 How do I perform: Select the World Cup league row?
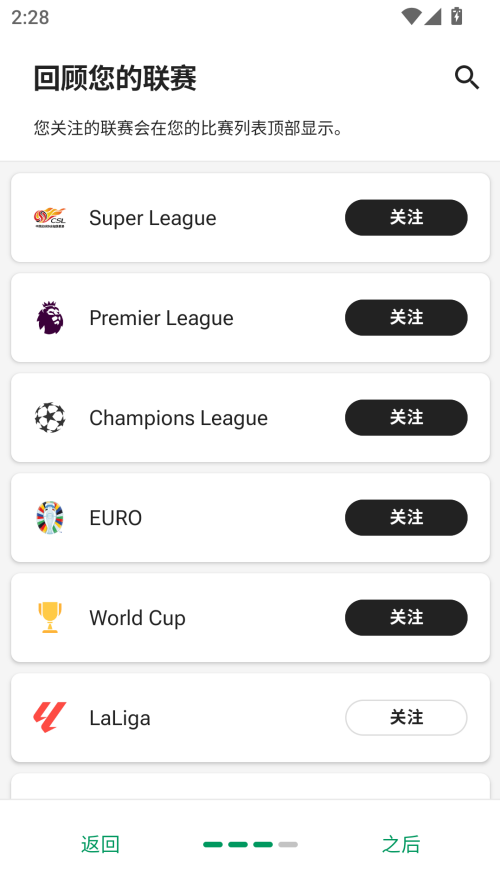pyautogui.click(x=250, y=617)
